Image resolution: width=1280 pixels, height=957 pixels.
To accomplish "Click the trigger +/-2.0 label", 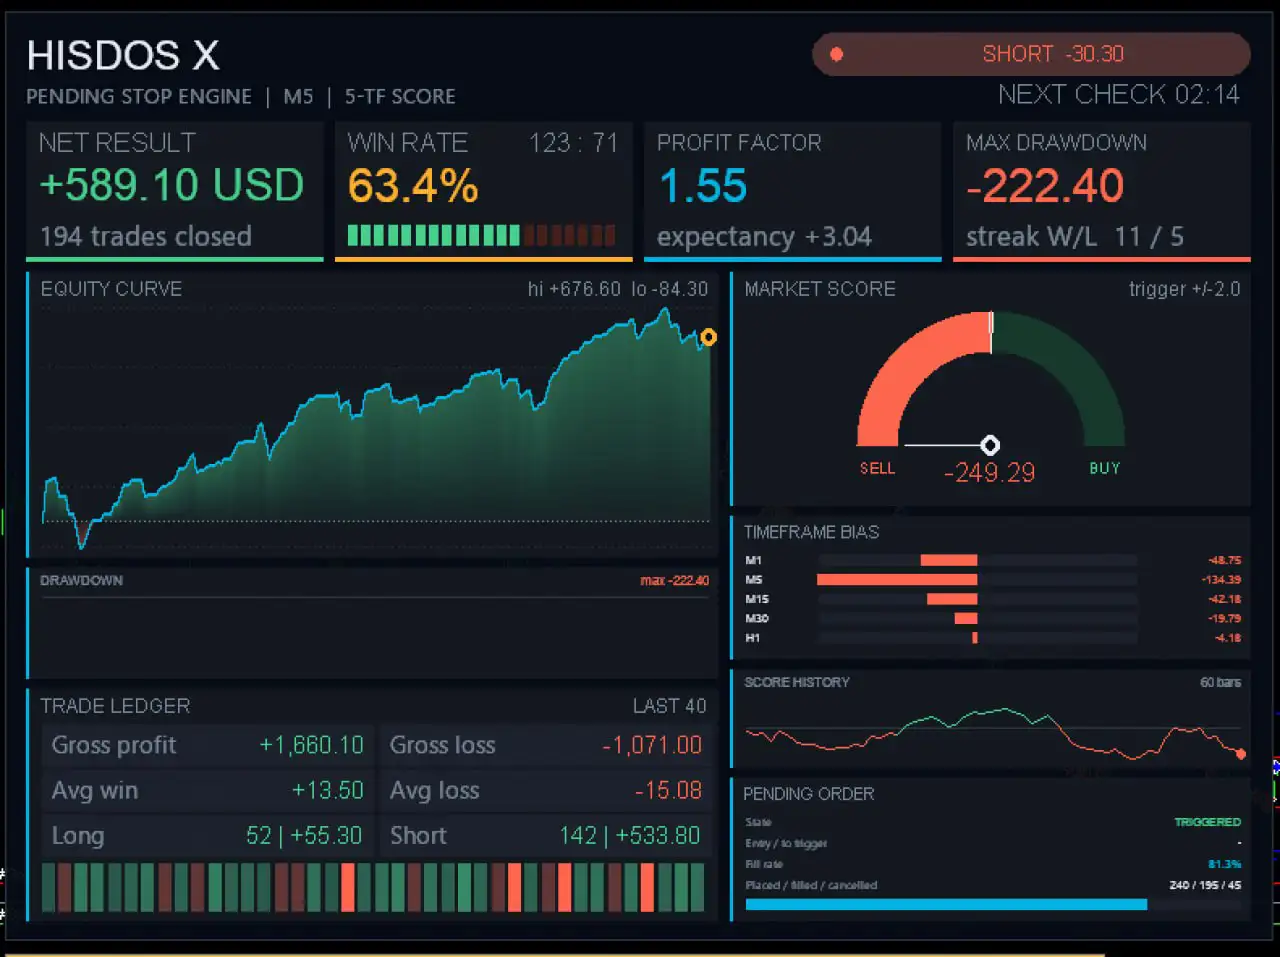I will tap(1184, 289).
